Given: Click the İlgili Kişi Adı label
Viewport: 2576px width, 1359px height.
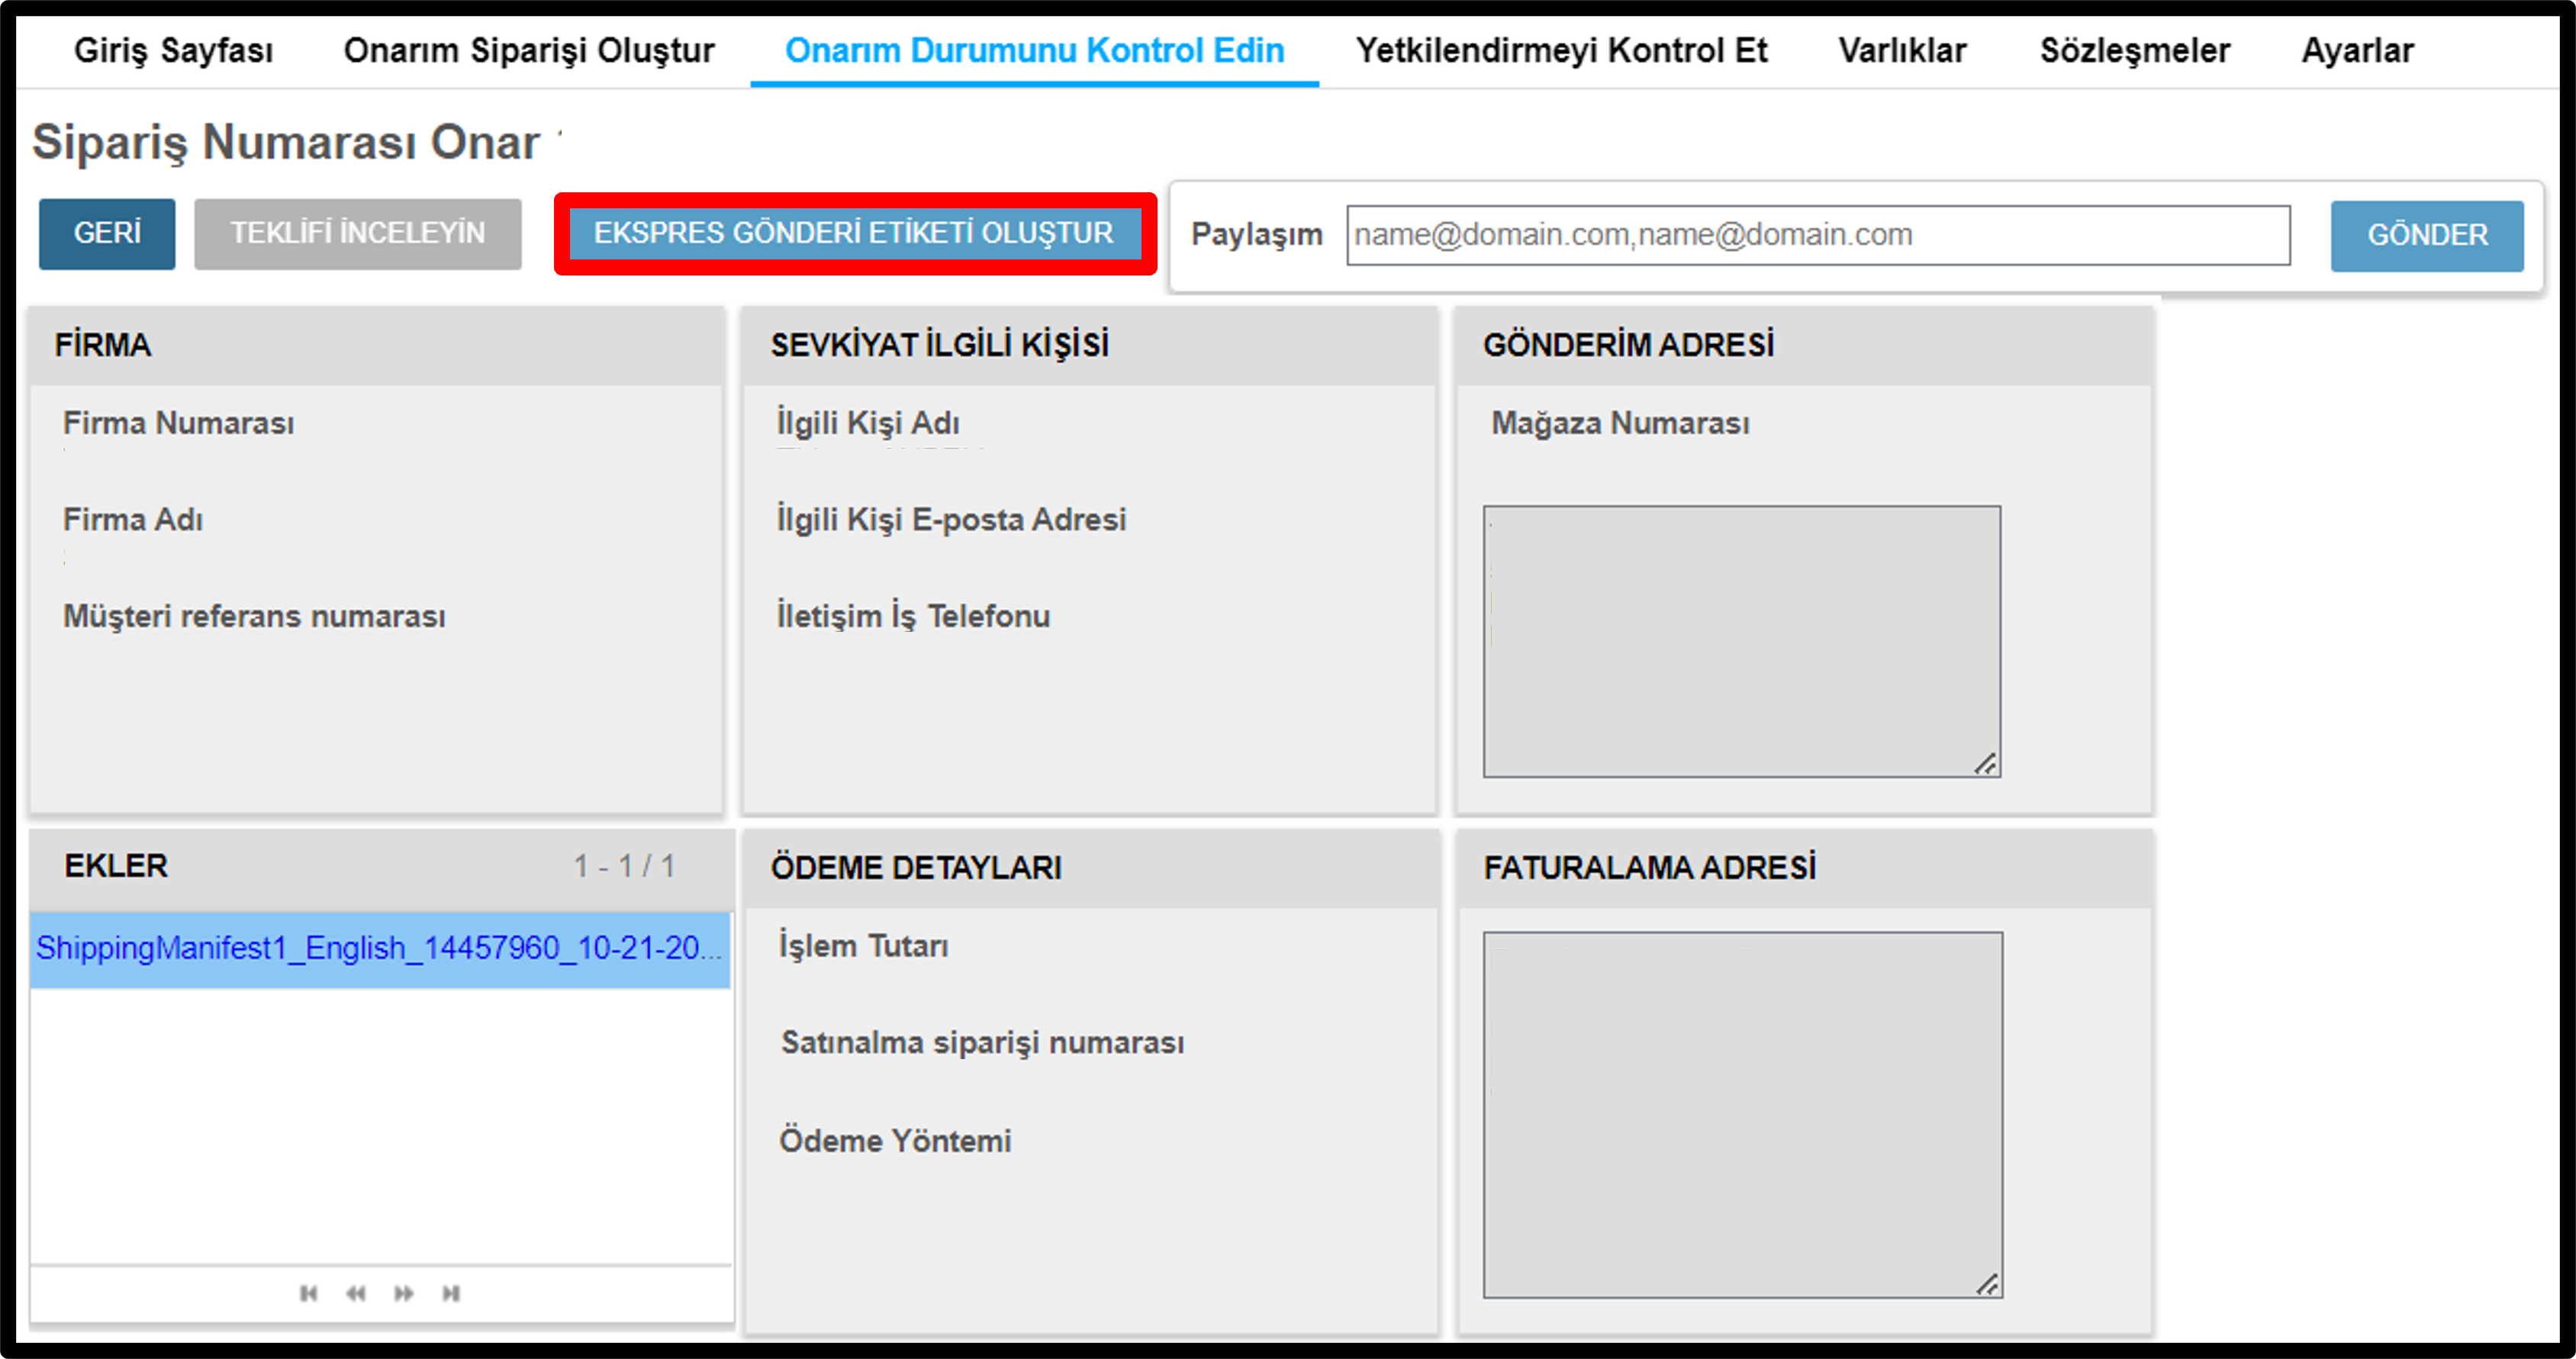Looking at the screenshot, I should [x=868, y=423].
